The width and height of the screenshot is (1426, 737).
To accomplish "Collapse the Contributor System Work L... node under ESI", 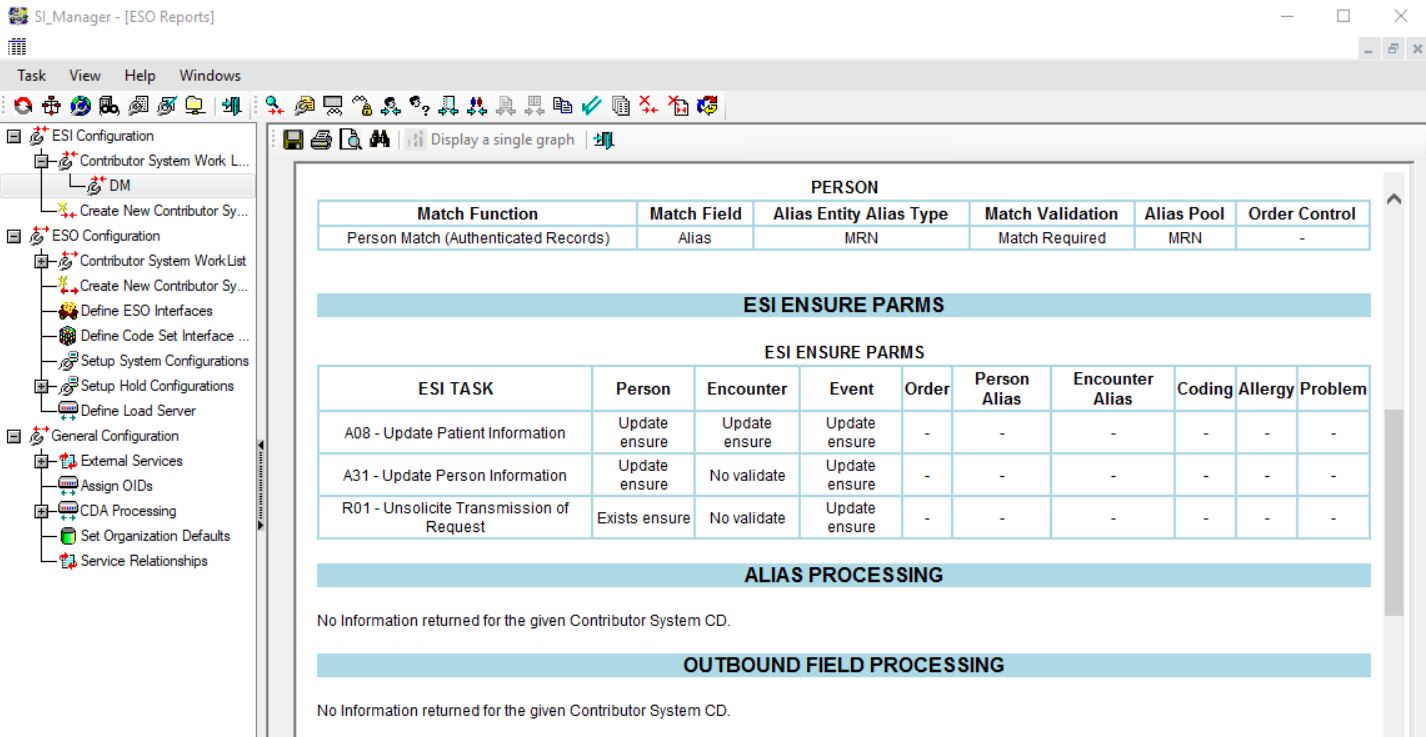I will [x=41, y=161].
